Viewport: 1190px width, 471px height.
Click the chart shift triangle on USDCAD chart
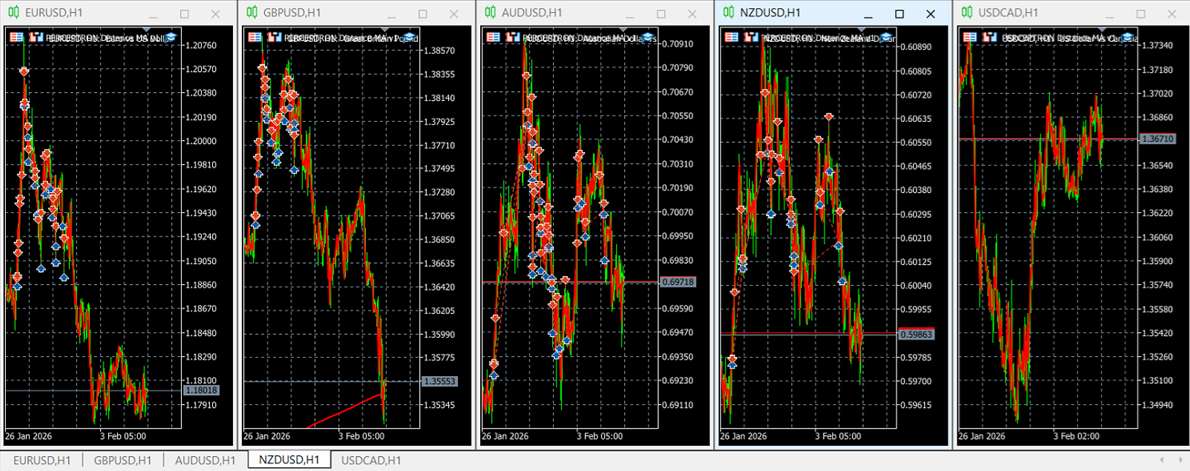click(1100, 29)
